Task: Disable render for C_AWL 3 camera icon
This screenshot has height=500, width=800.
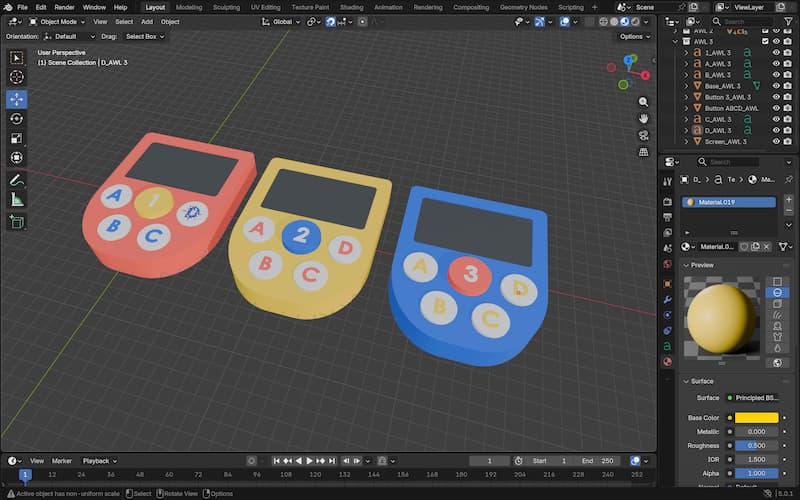Action: click(787, 119)
